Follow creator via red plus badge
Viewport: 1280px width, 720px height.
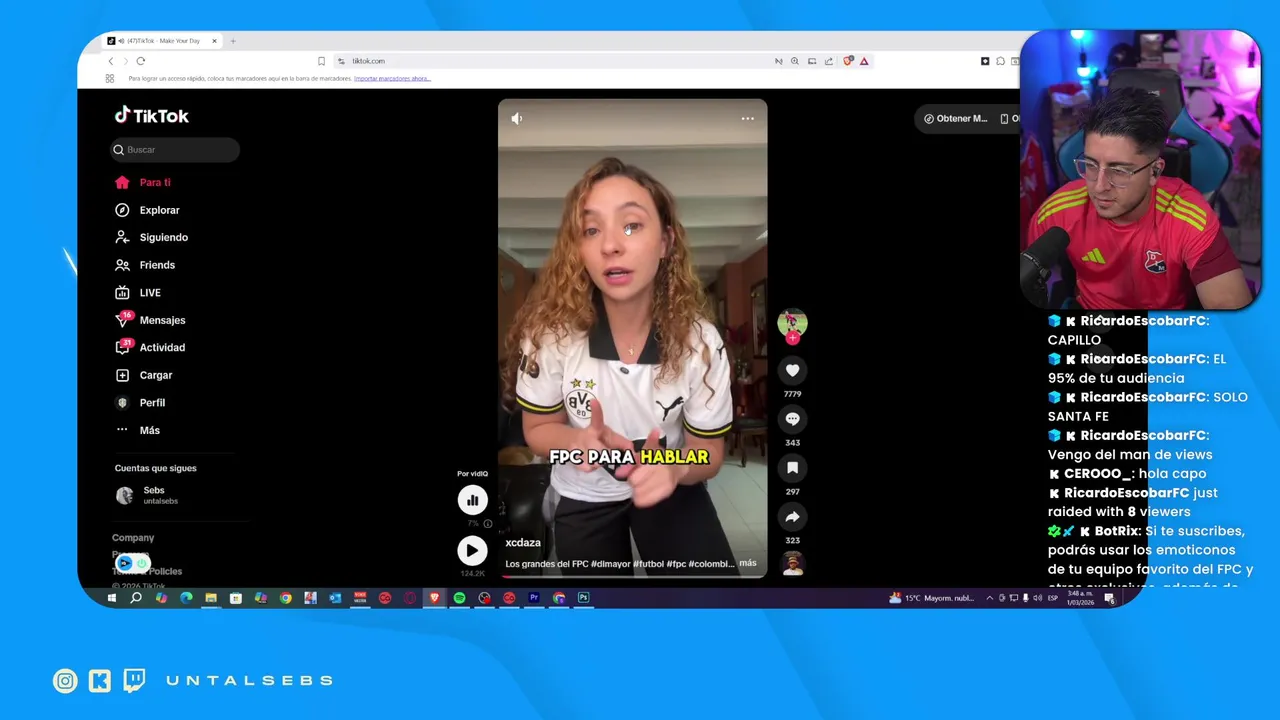pos(792,338)
